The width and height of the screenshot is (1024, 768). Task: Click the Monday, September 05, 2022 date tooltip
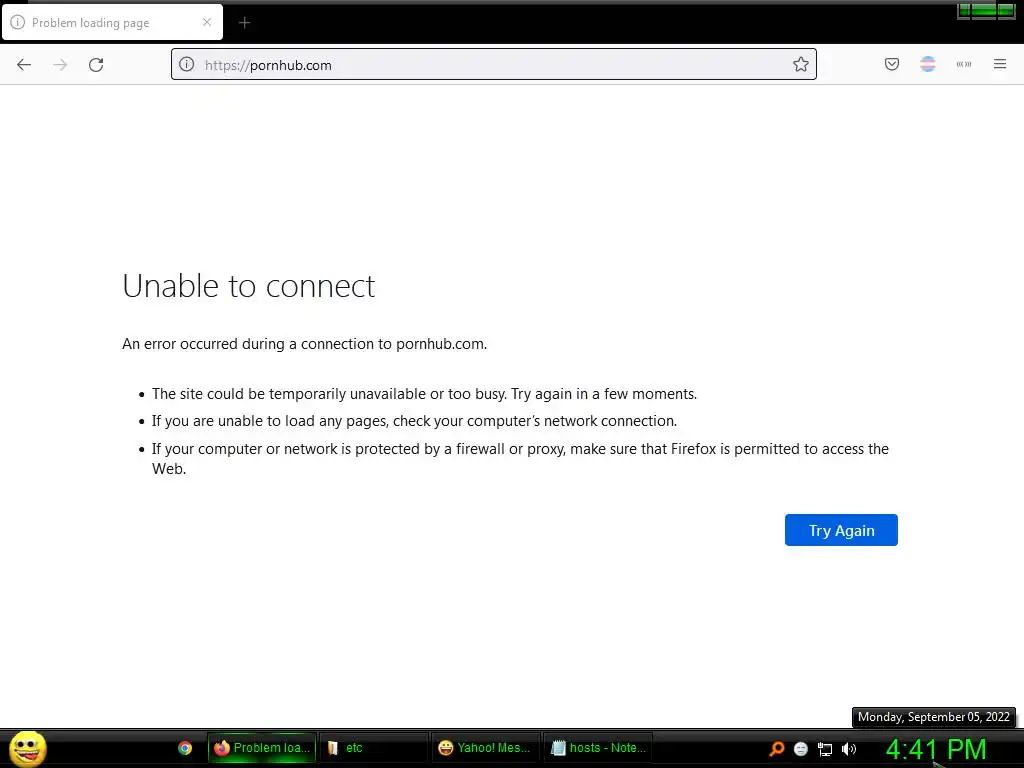point(933,717)
